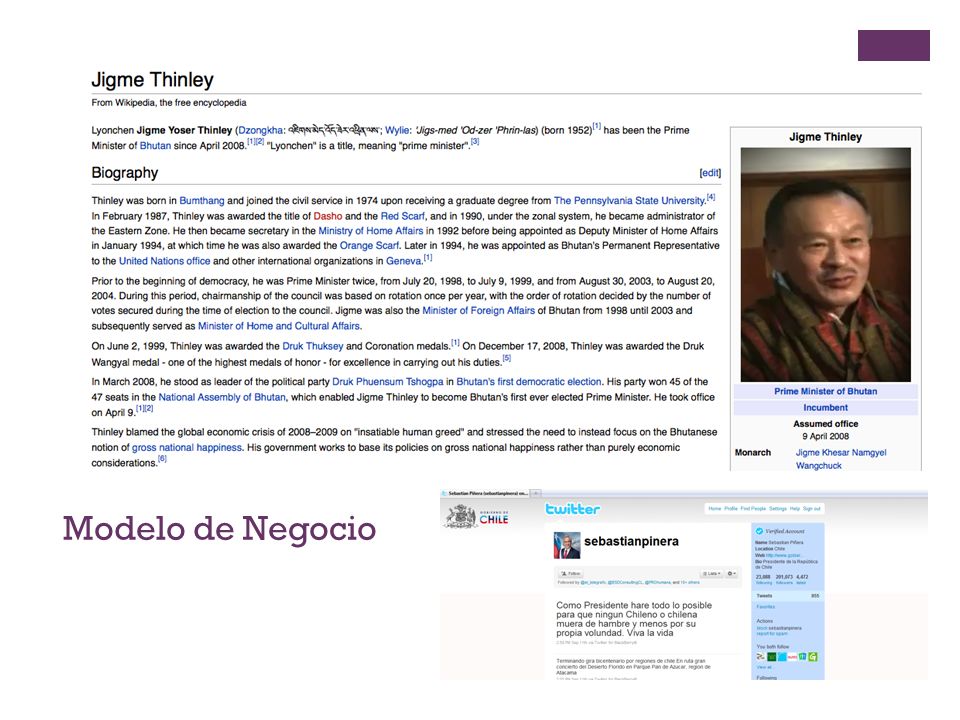
Task: Click citation [6] after 'considerations'
Action: (162, 459)
